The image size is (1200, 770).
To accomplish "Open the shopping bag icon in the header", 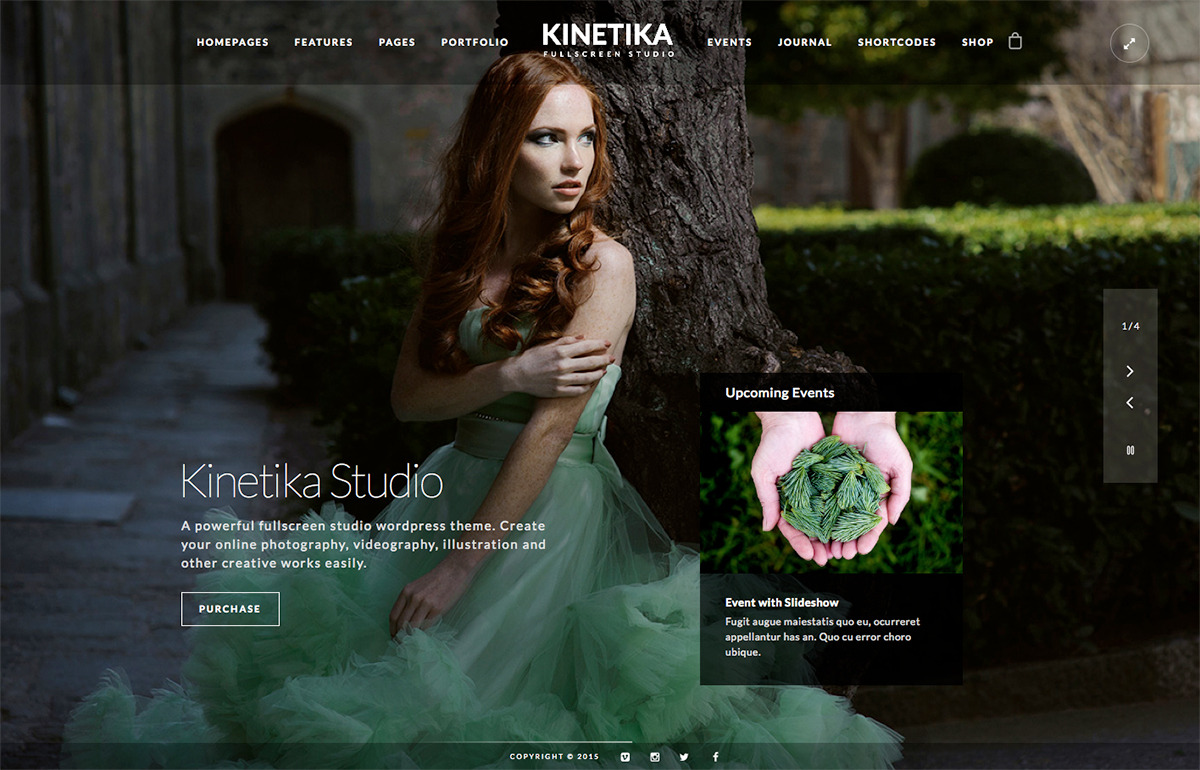I will [x=1015, y=41].
